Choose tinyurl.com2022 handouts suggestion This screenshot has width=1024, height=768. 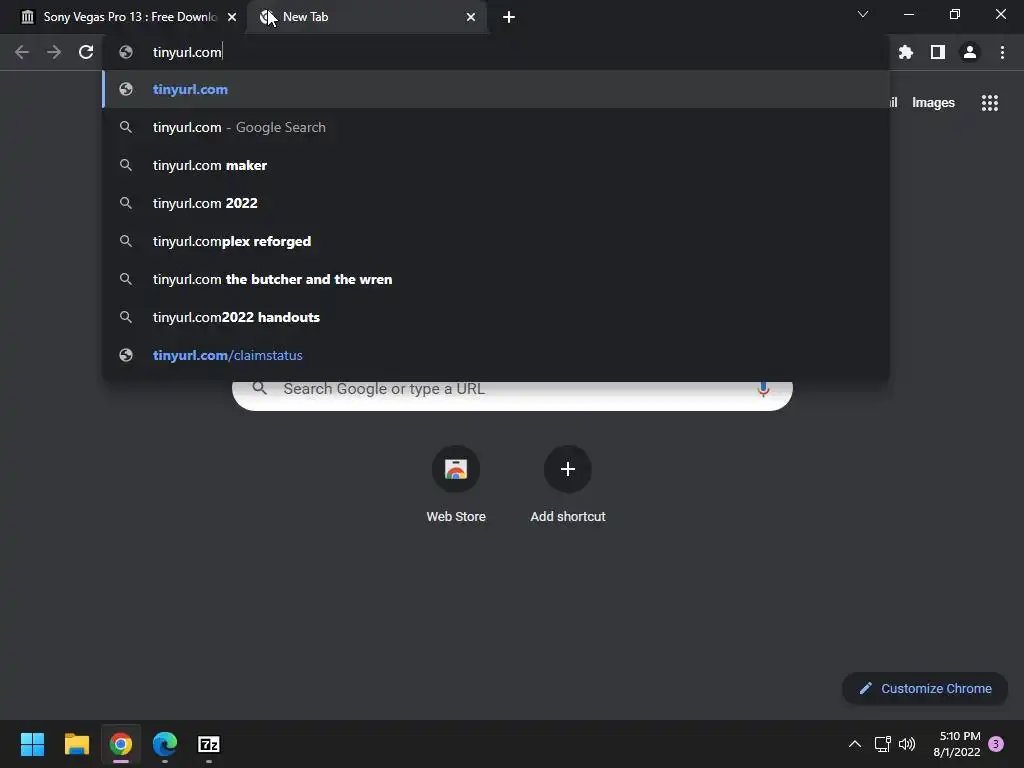click(496, 317)
